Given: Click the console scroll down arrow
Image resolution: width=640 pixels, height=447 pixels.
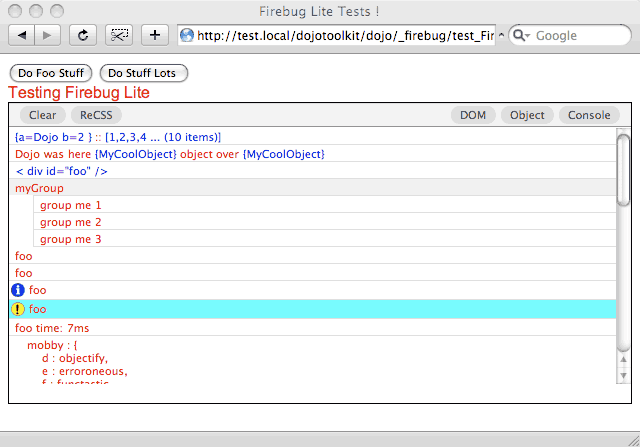Looking at the screenshot, I should [x=623, y=376].
